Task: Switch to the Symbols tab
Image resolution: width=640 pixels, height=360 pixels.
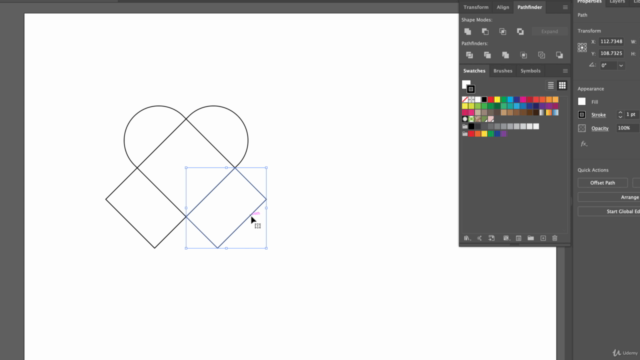Action: click(x=531, y=71)
